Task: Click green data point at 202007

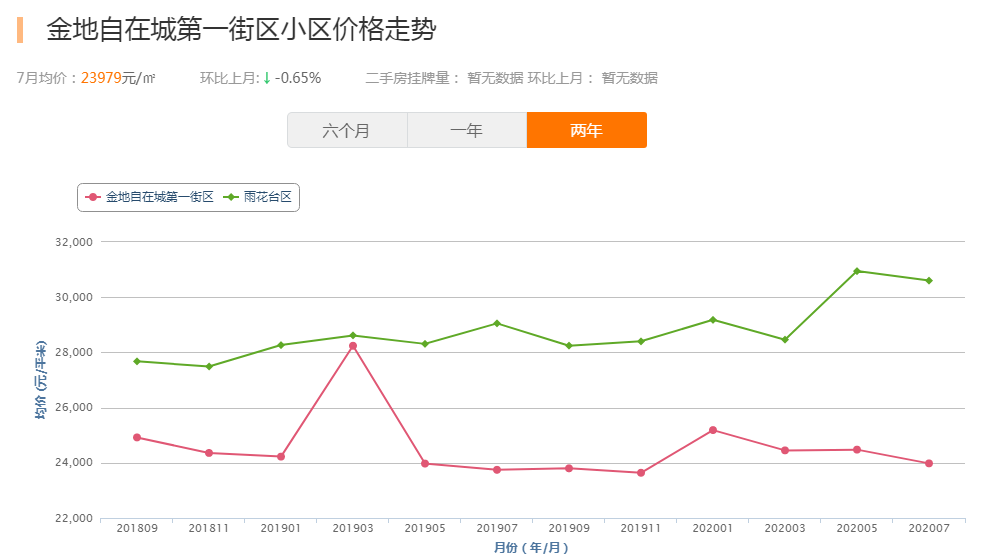Action: 929,280
